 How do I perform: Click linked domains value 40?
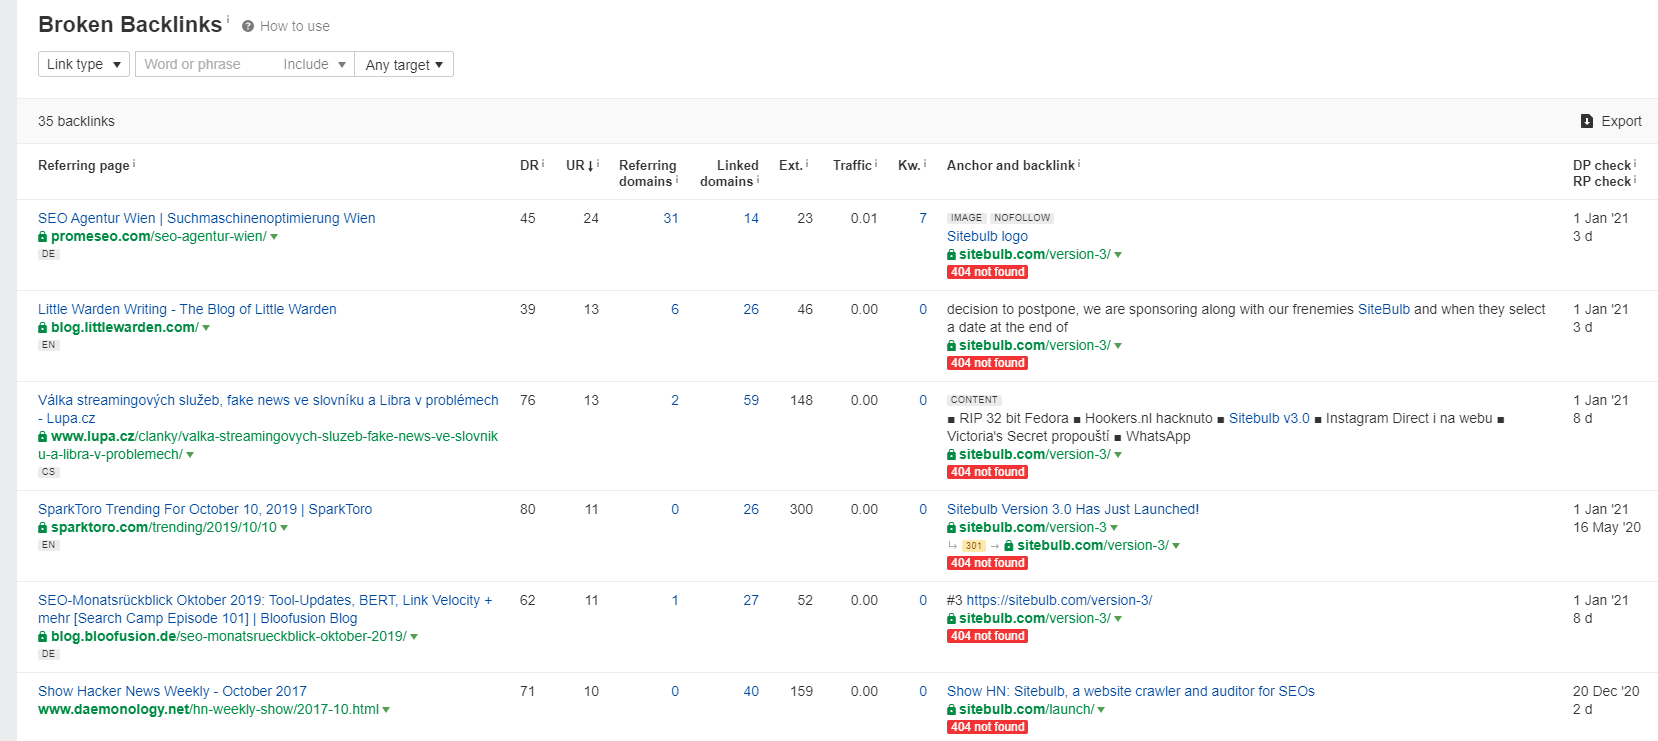(x=751, y=691)
